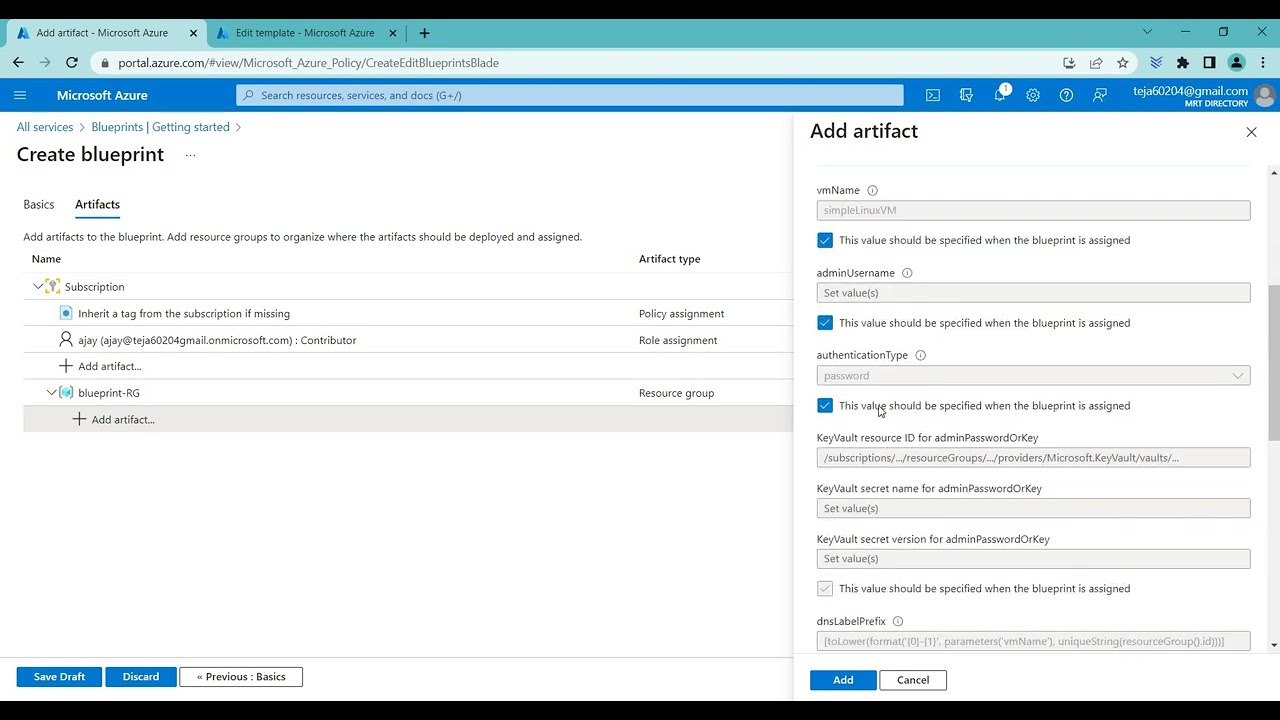Image resolution: width=1280 pixels, height=720 pixels.
Task: Click Save Draft
Action: [x=59, y=677]
